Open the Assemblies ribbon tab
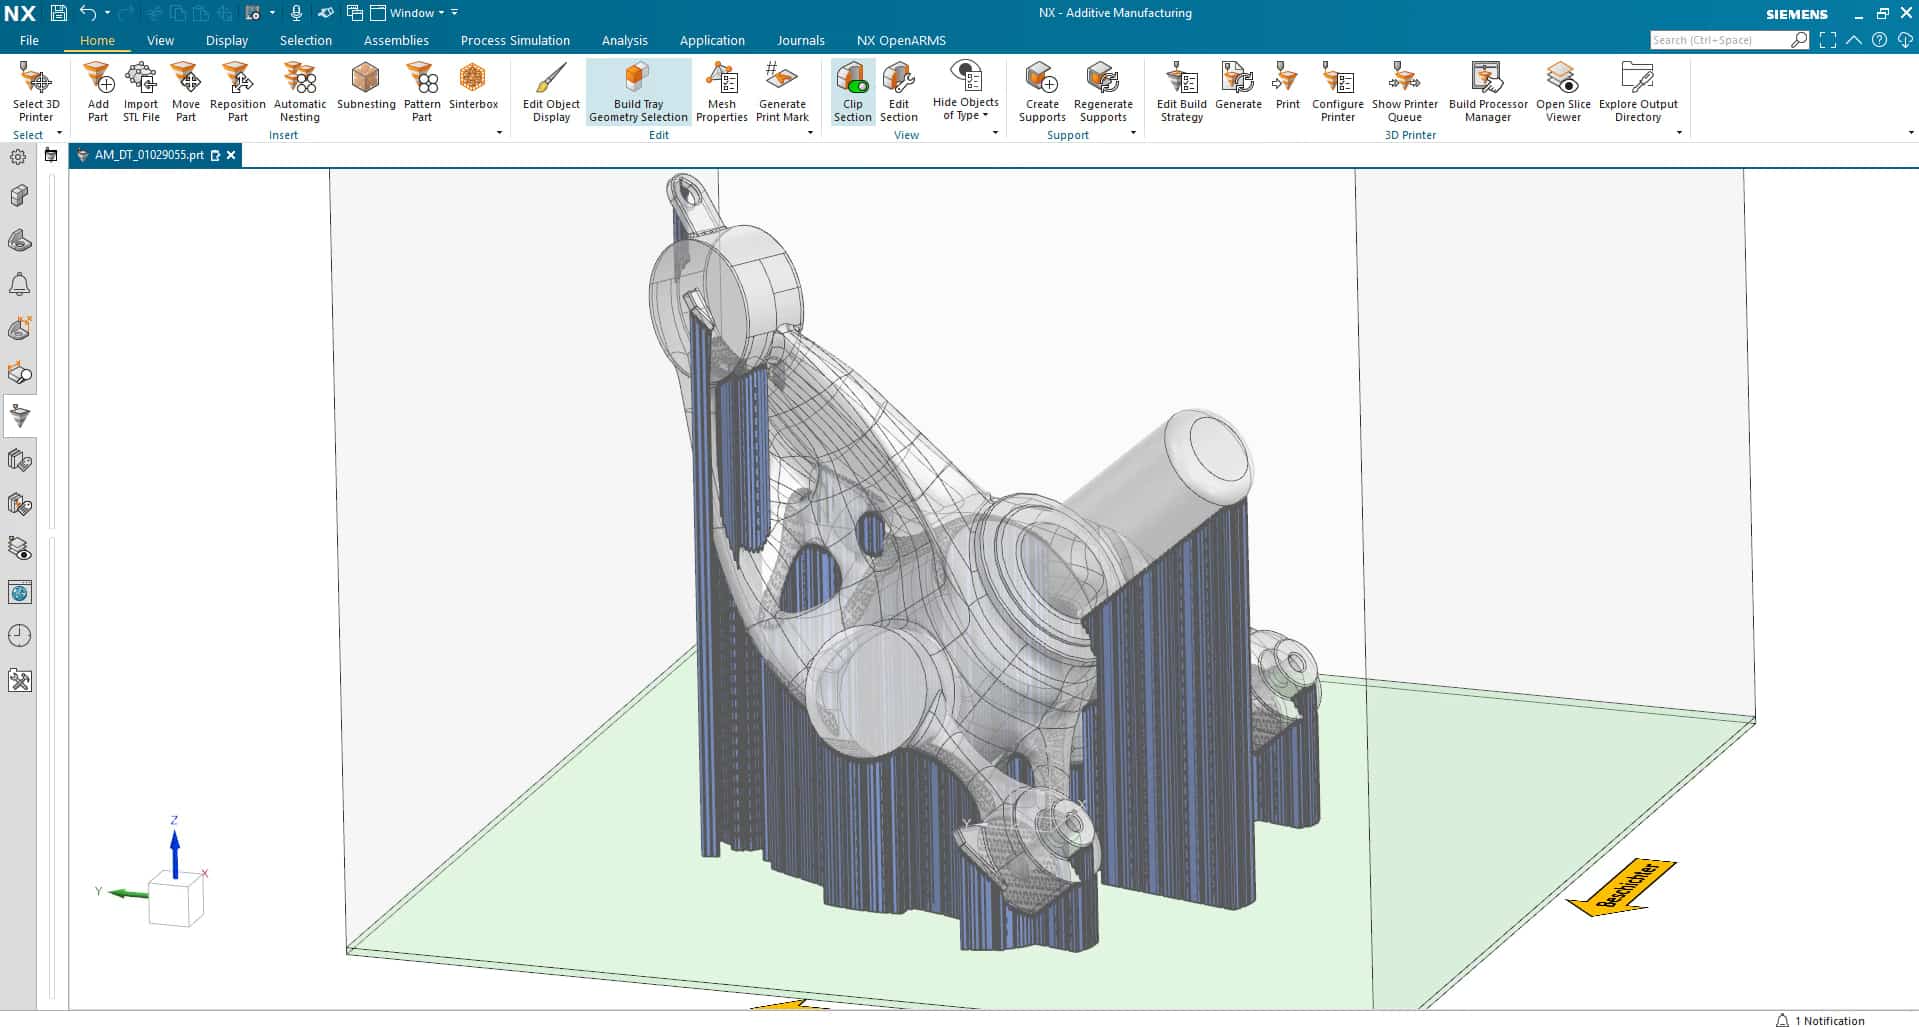 click(396, 40)
